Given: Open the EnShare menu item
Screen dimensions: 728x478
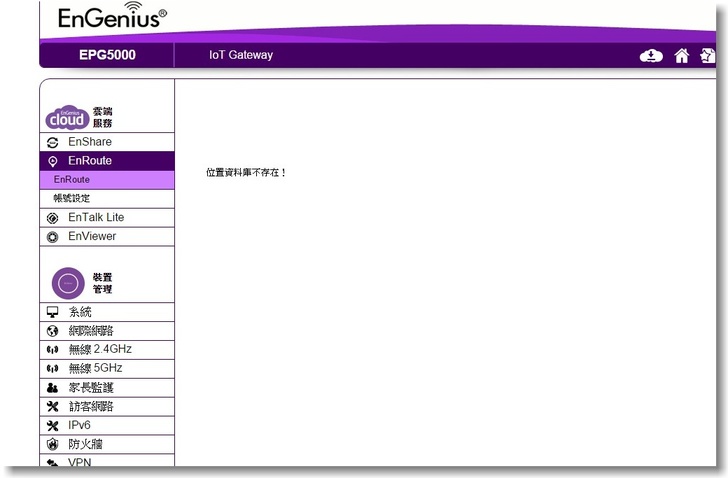Looking at the screenshot, I should [107, 142].
